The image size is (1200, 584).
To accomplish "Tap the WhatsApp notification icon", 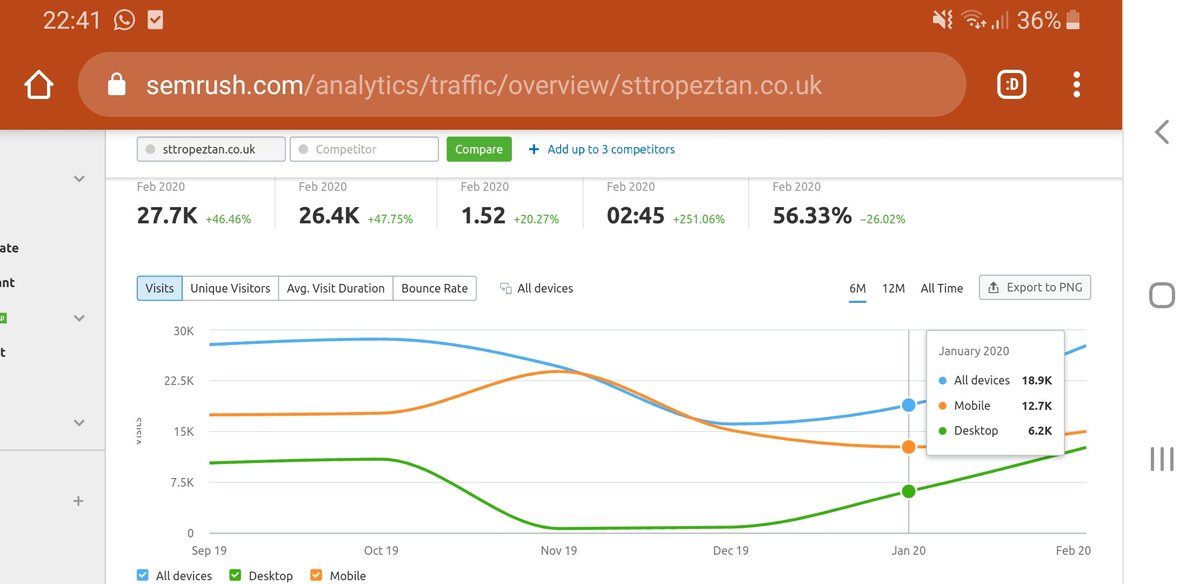I will pyautogui.click(x=125, y=19).
